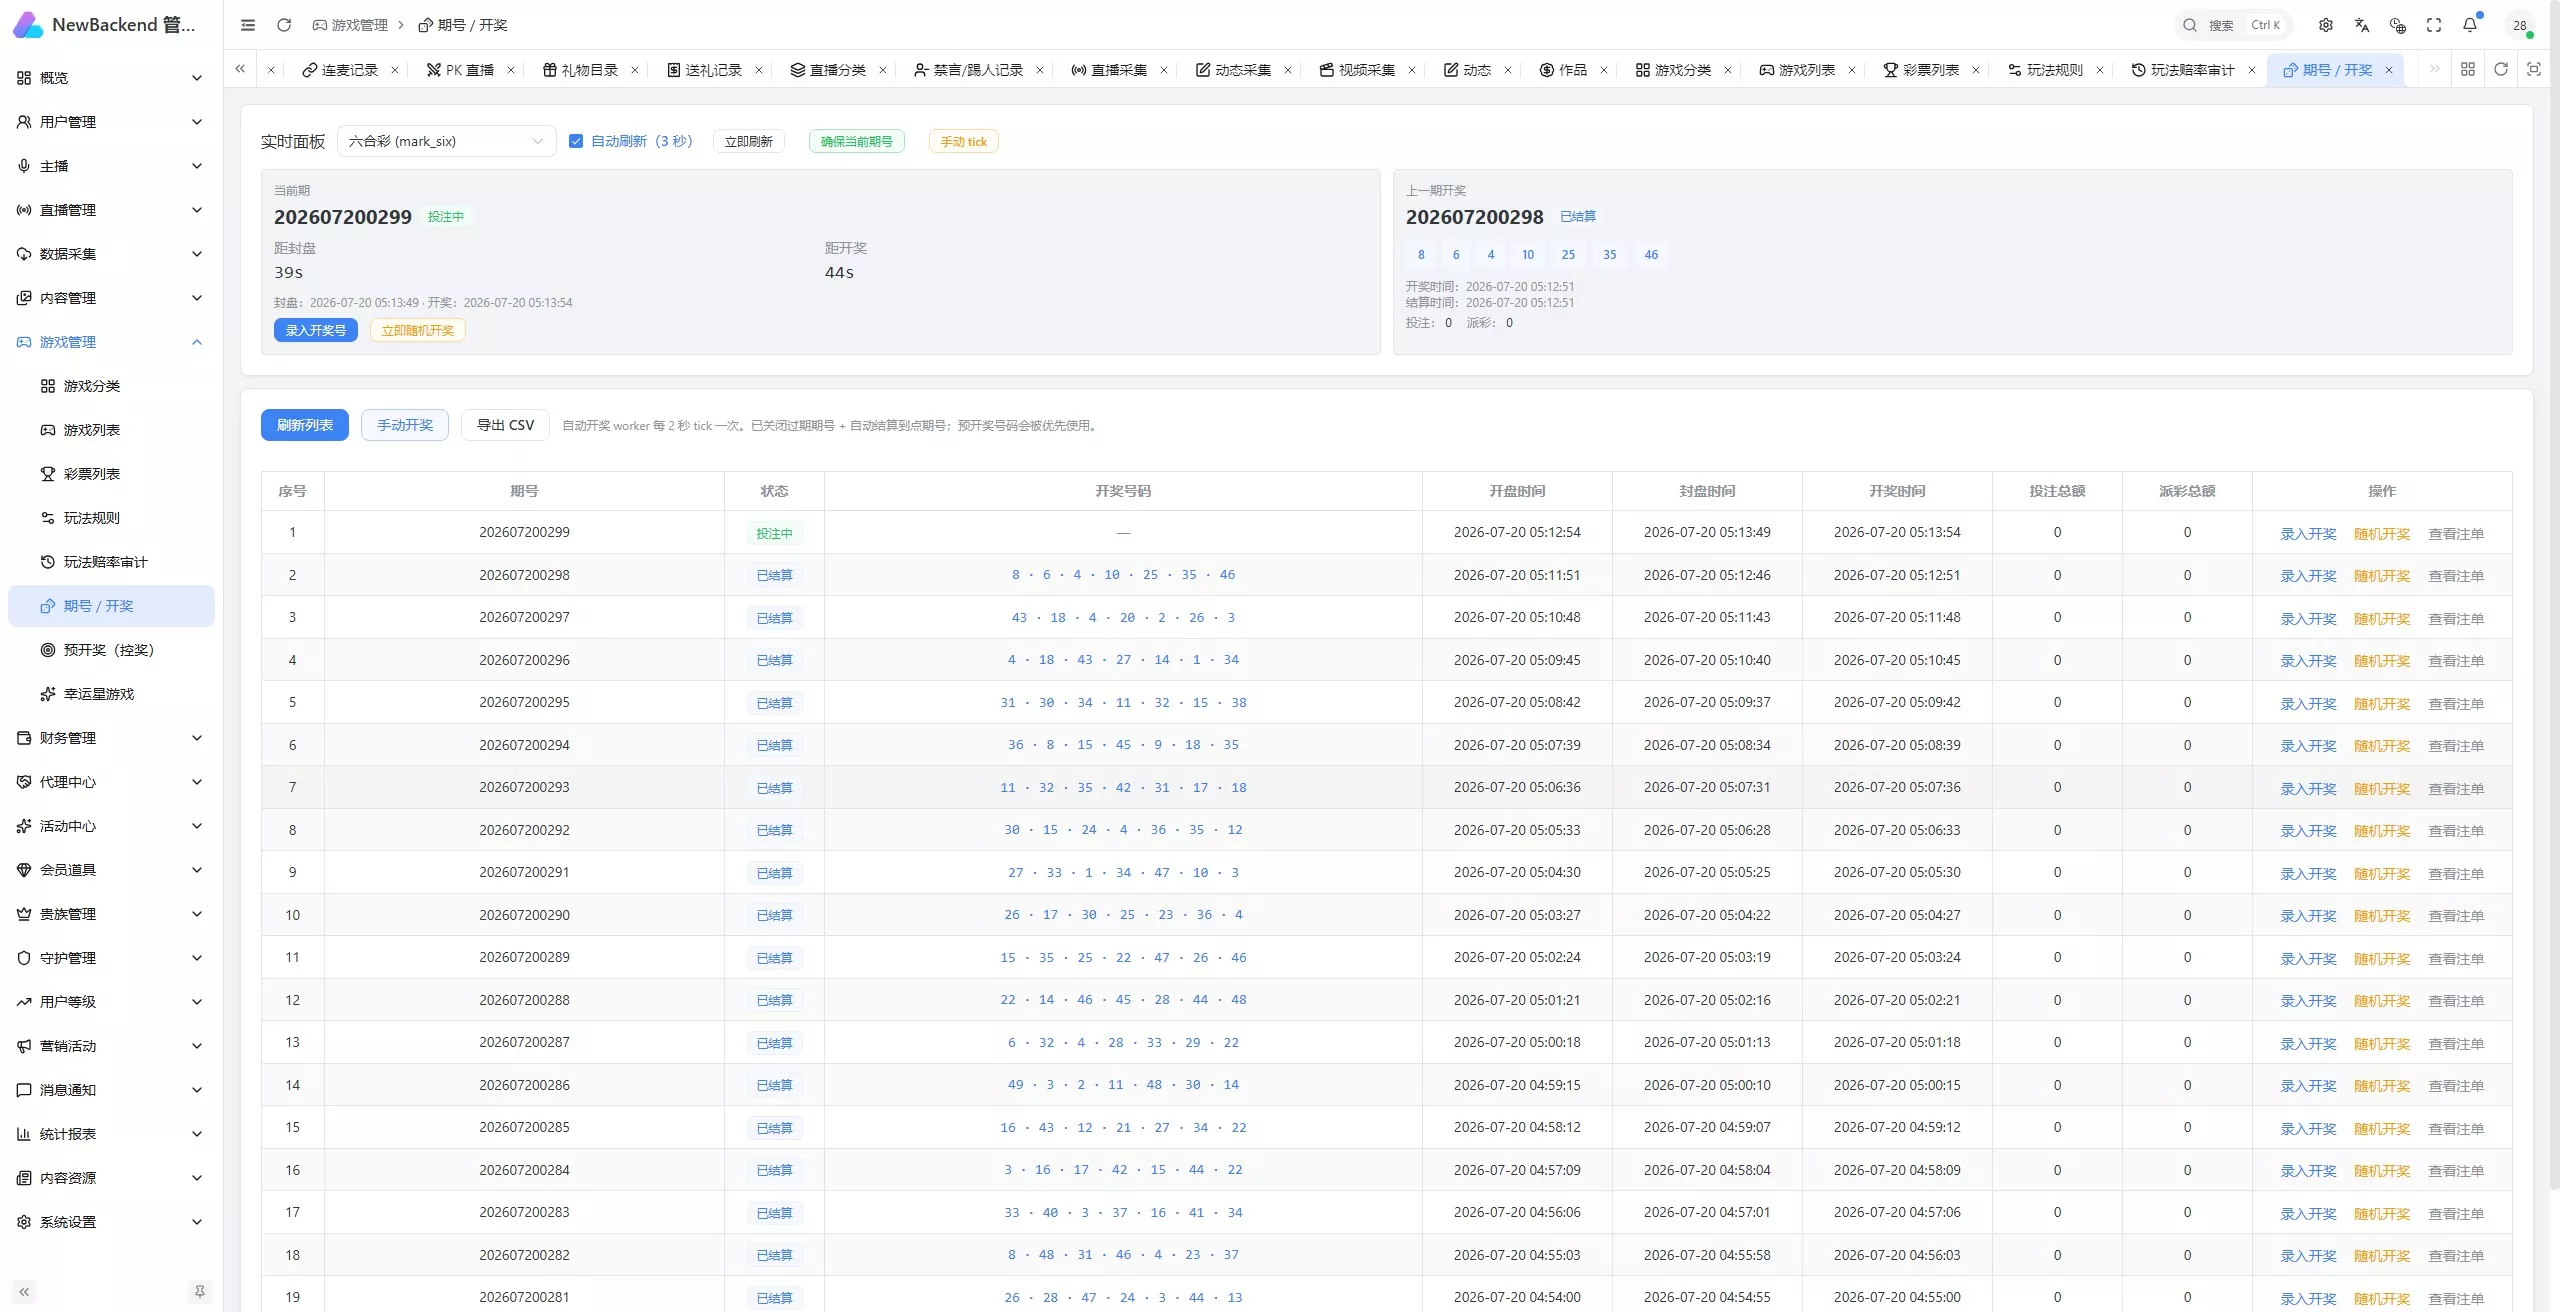
Task: Click the page reload icon beside breadcrumb
Action: (284, 25)
